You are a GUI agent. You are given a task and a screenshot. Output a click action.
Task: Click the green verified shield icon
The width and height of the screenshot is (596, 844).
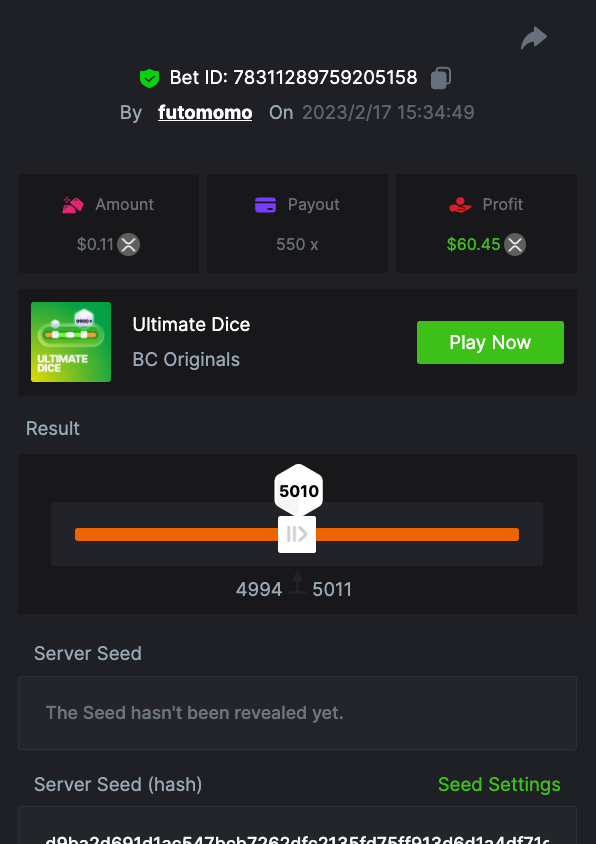point(149,78)
